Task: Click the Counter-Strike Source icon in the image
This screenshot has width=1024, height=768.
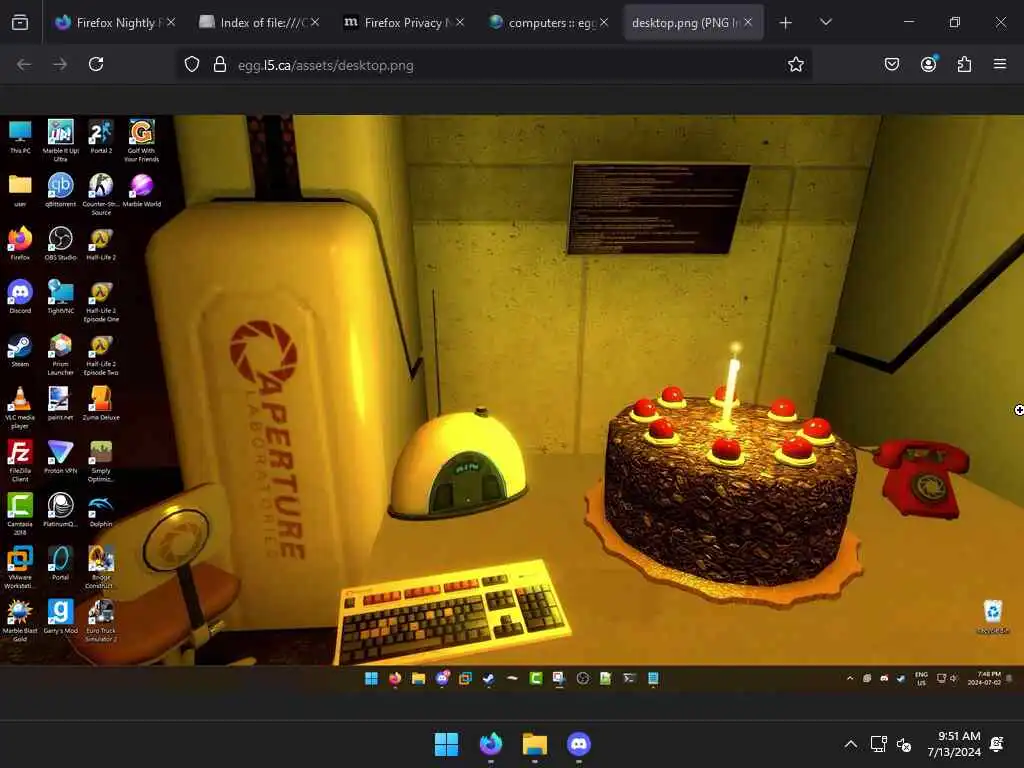Action: click(101, 194)
